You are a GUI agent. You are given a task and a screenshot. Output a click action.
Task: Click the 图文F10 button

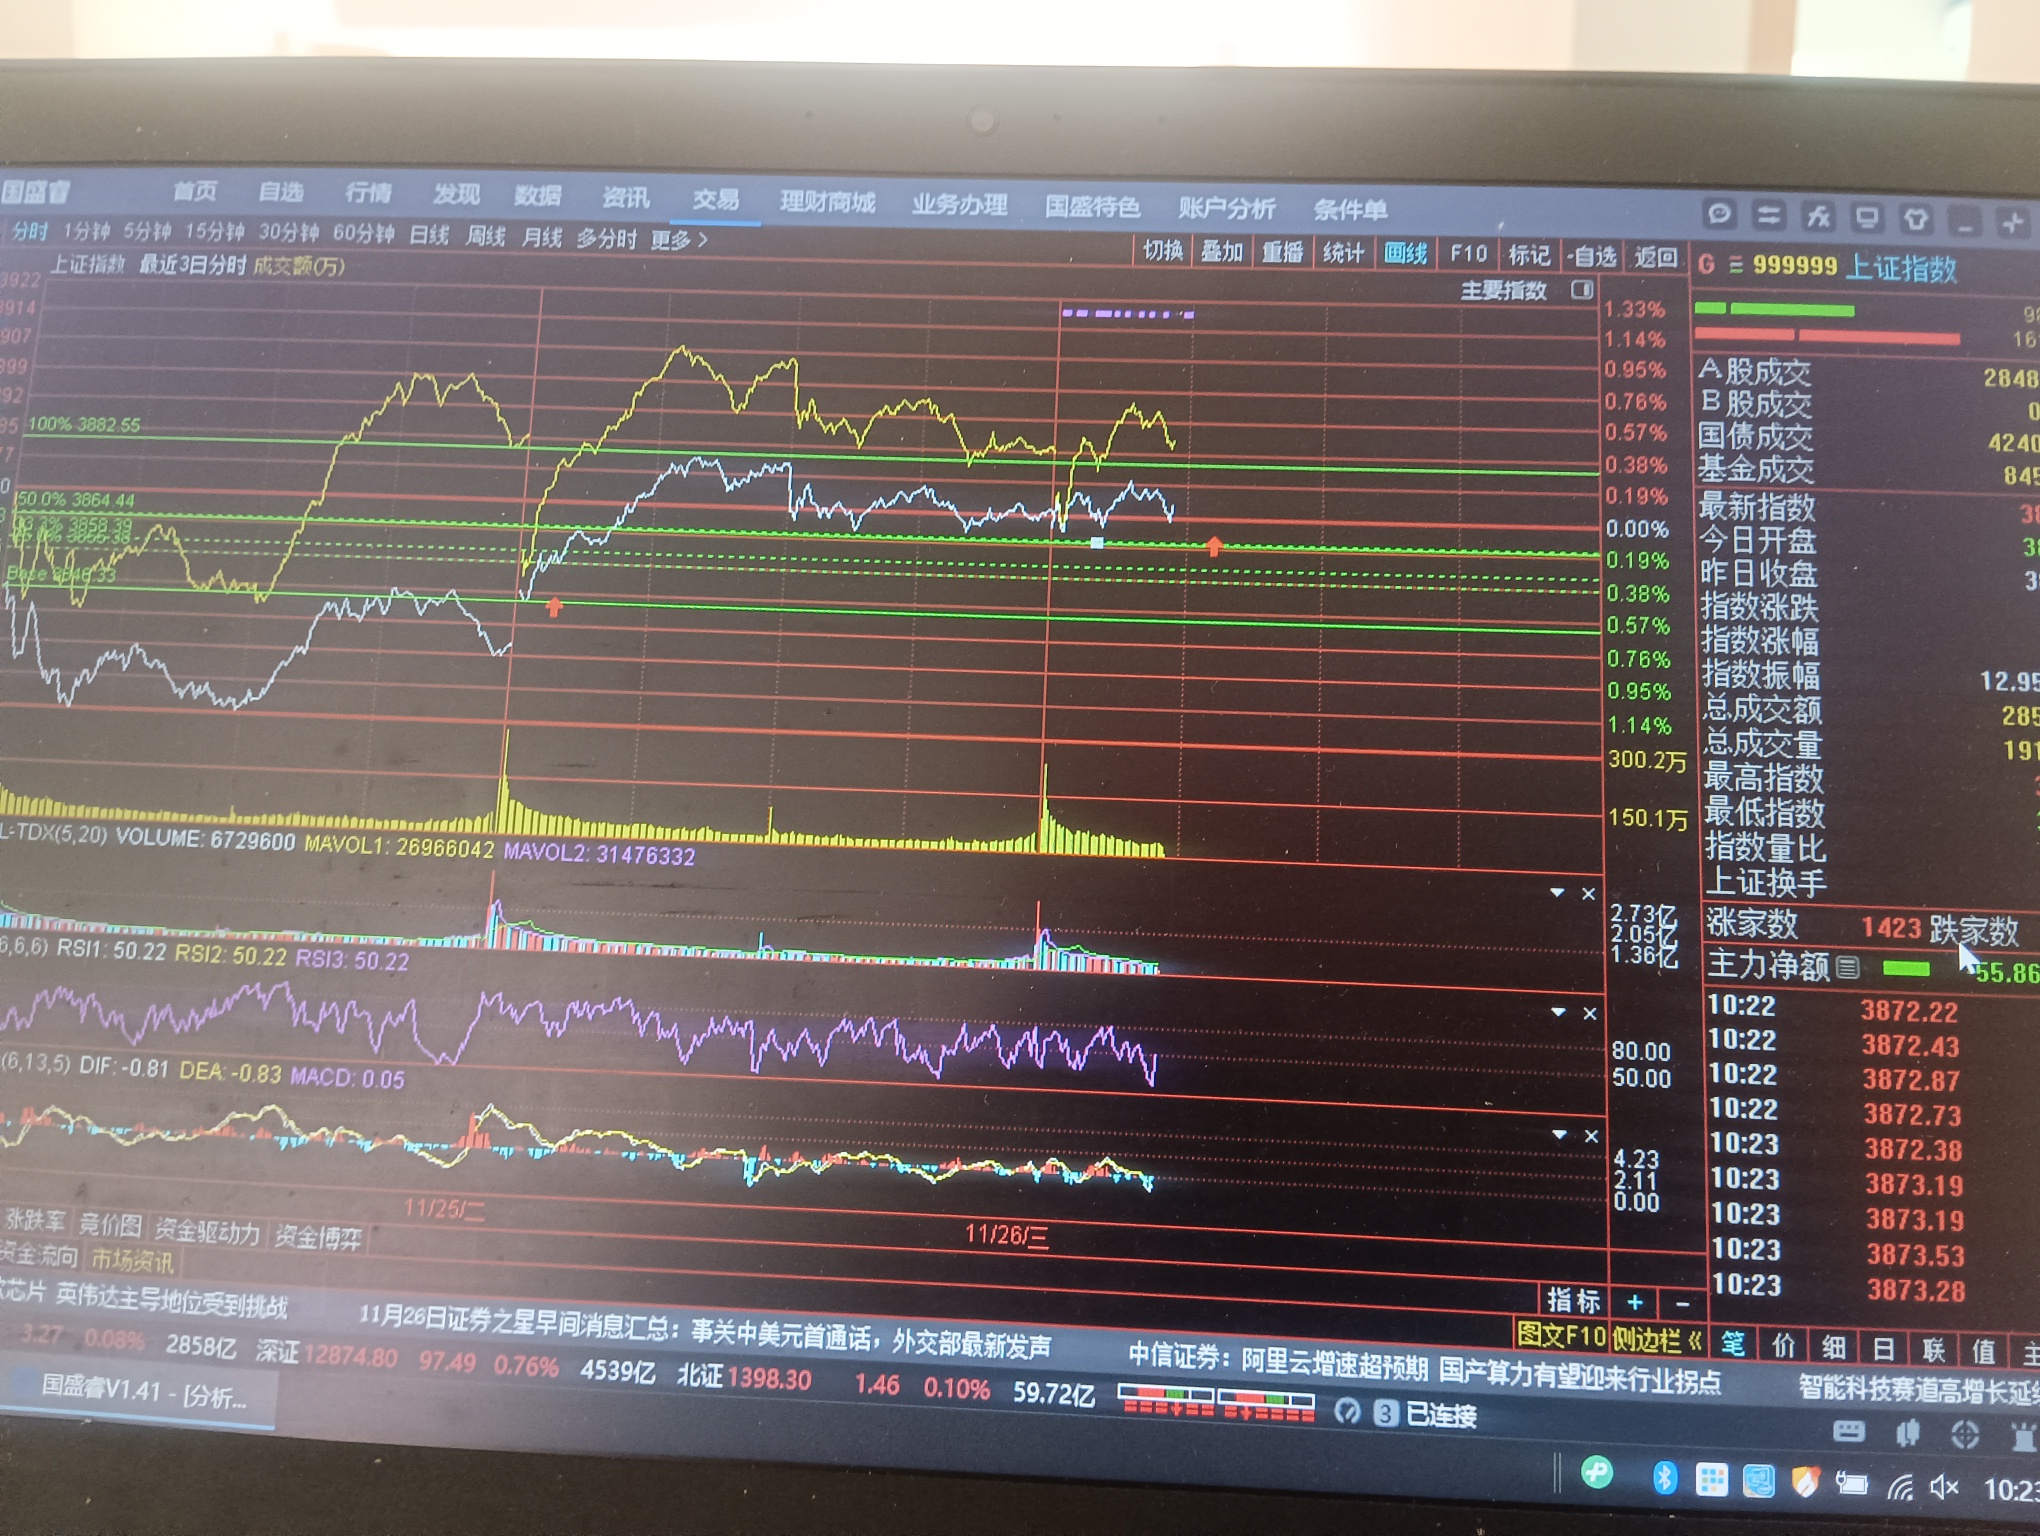tap(1561, 1335)
